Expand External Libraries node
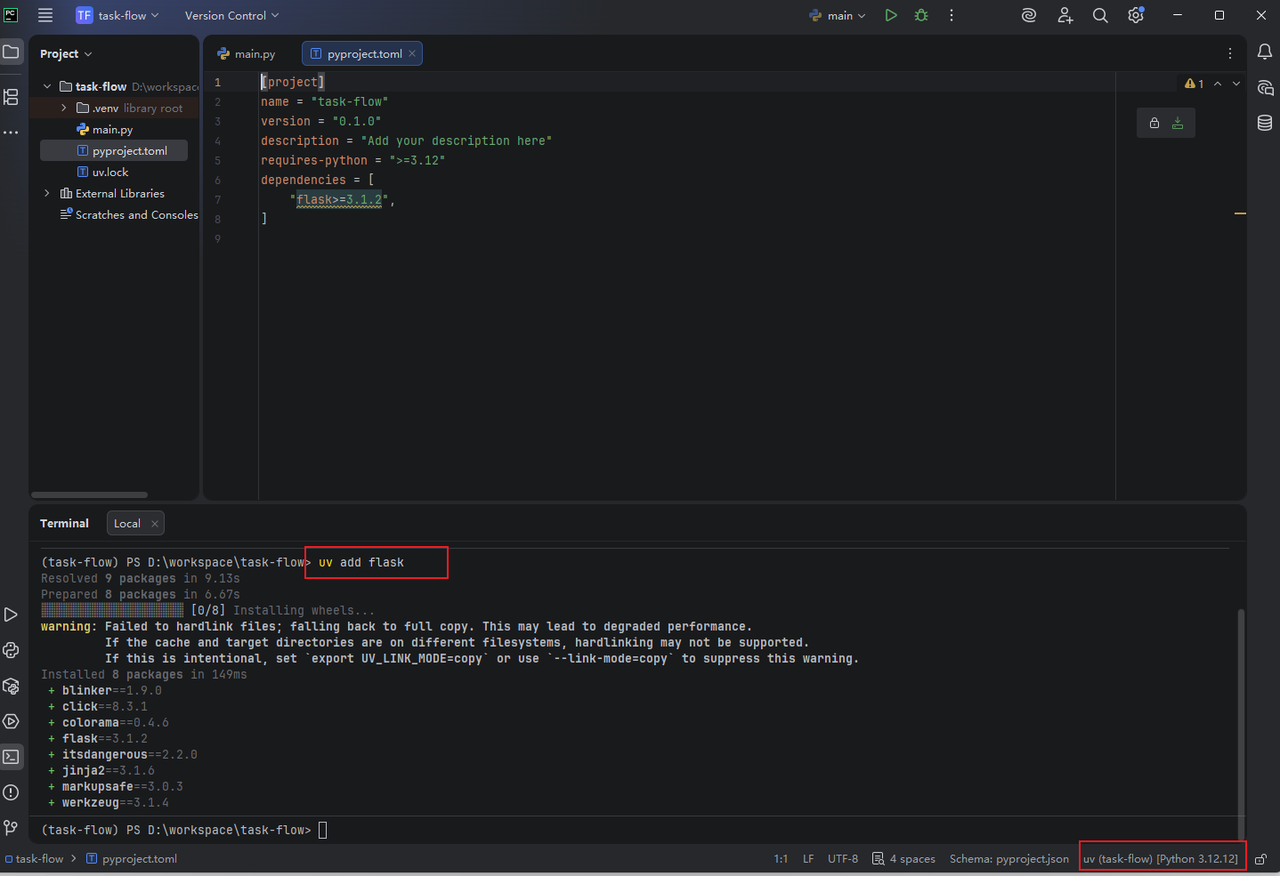1280x876 pixels. [47, 194]
